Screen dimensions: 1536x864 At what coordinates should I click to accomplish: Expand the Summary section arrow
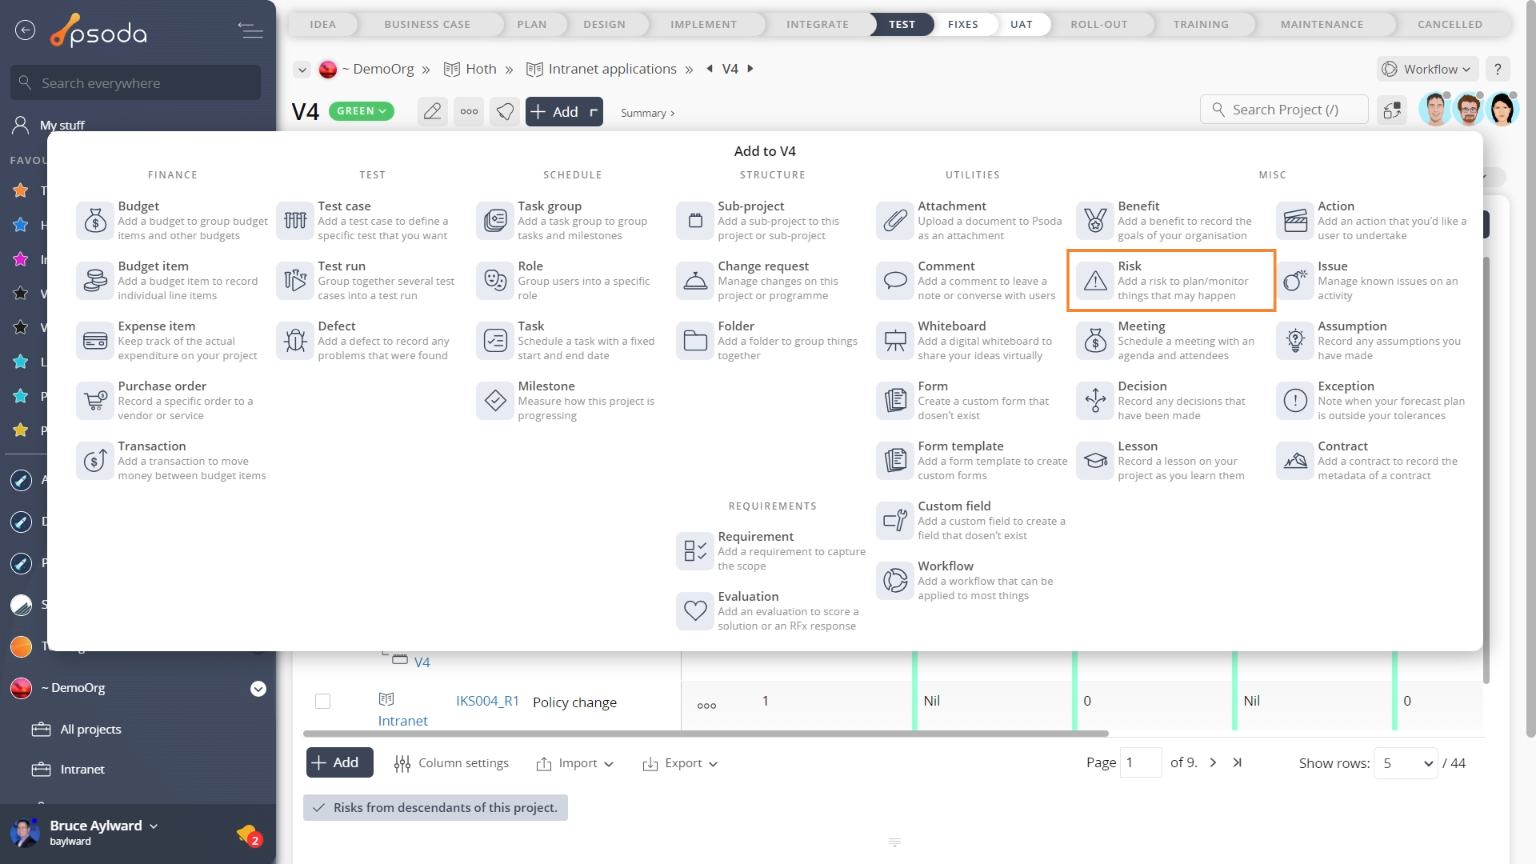672,114
